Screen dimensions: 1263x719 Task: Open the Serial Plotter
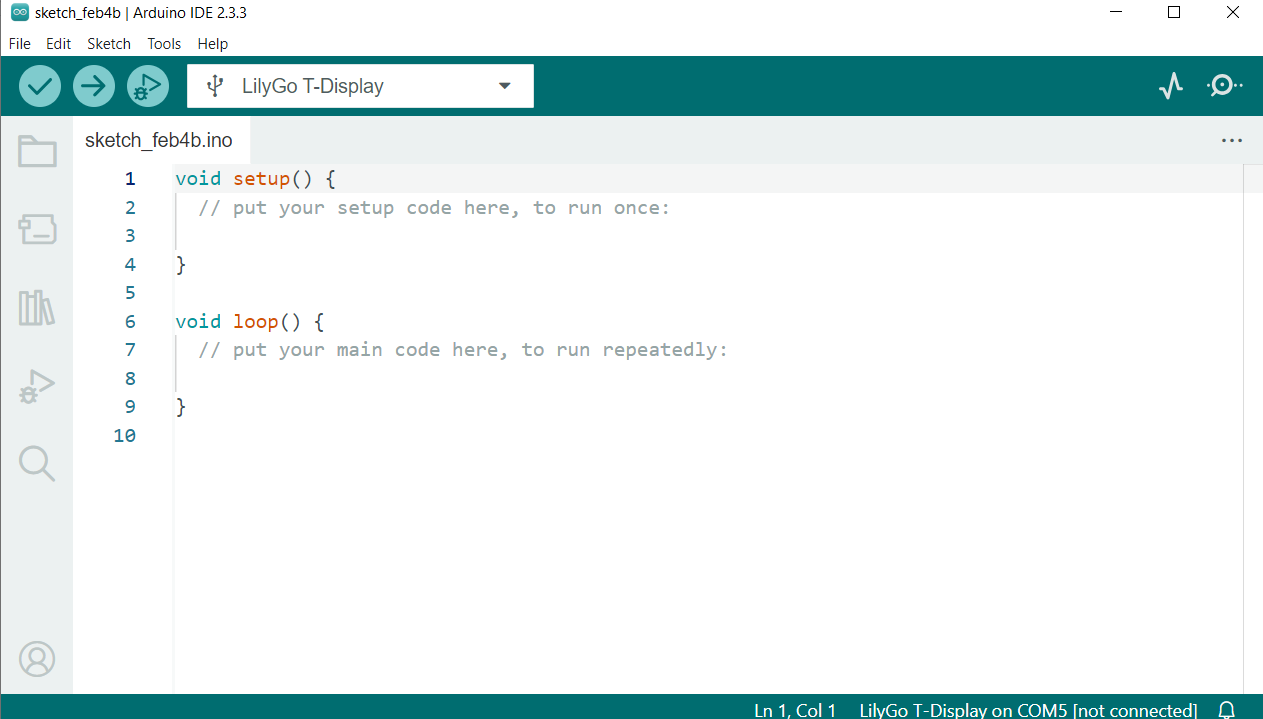coord(1171,86)
